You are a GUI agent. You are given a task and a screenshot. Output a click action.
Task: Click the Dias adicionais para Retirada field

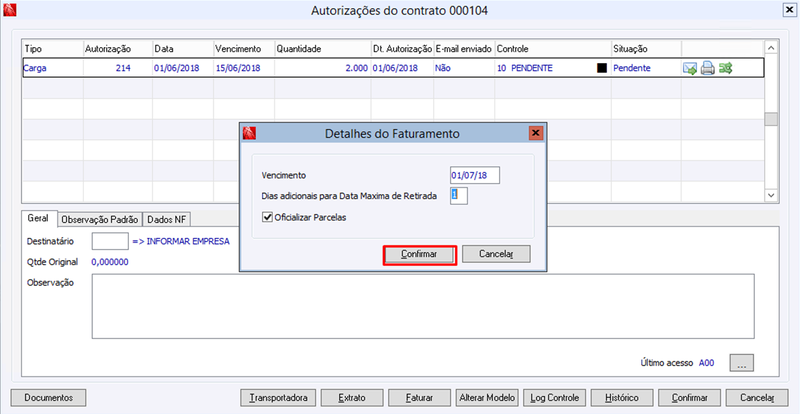(x=459, y=196)
